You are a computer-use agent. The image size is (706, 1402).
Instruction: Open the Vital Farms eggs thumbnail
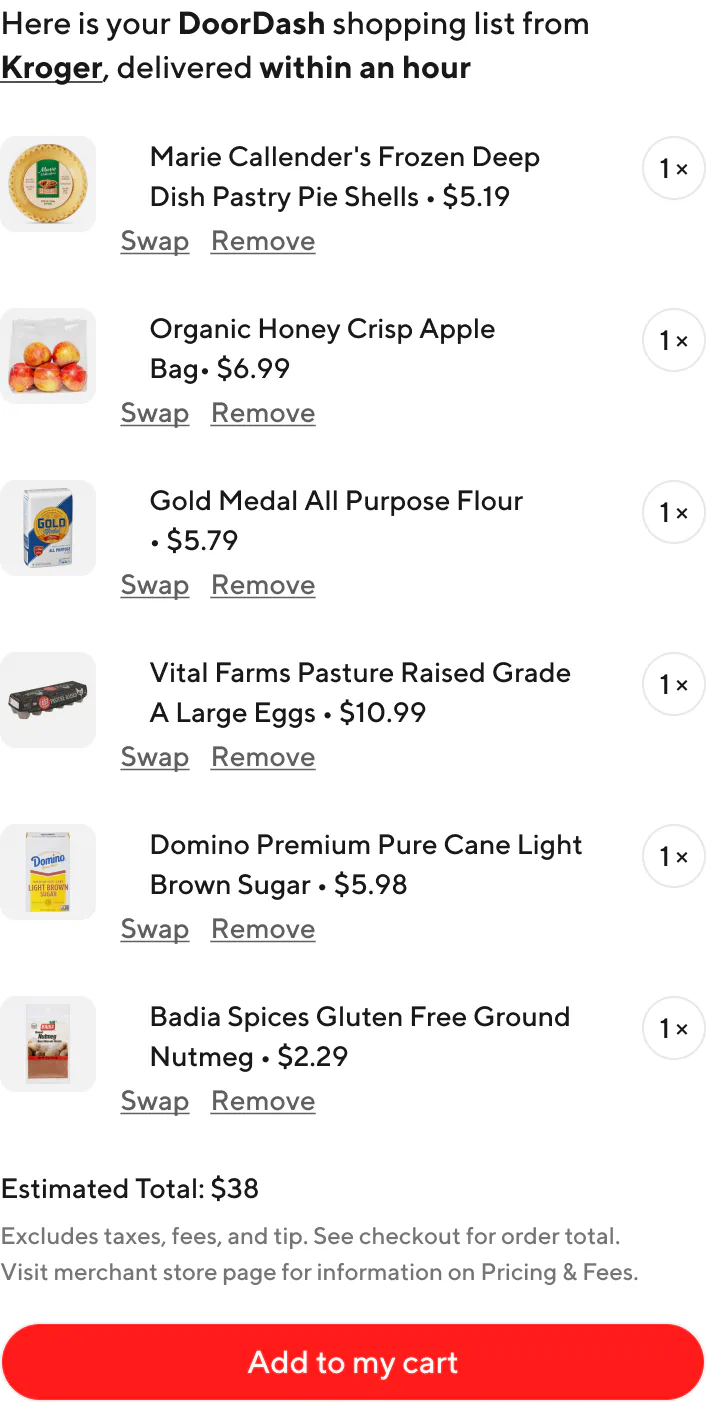pyautogui.click(x=48, y=700)
